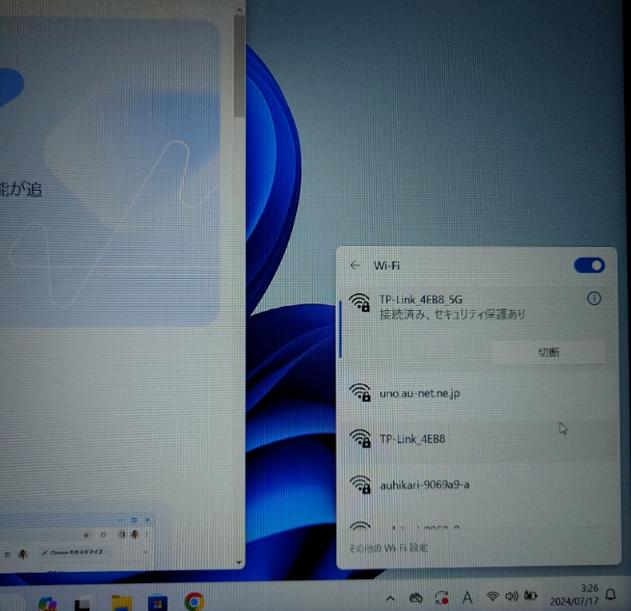Open notifications bell icon
The image size is (631, 611).
pos(611,594)
